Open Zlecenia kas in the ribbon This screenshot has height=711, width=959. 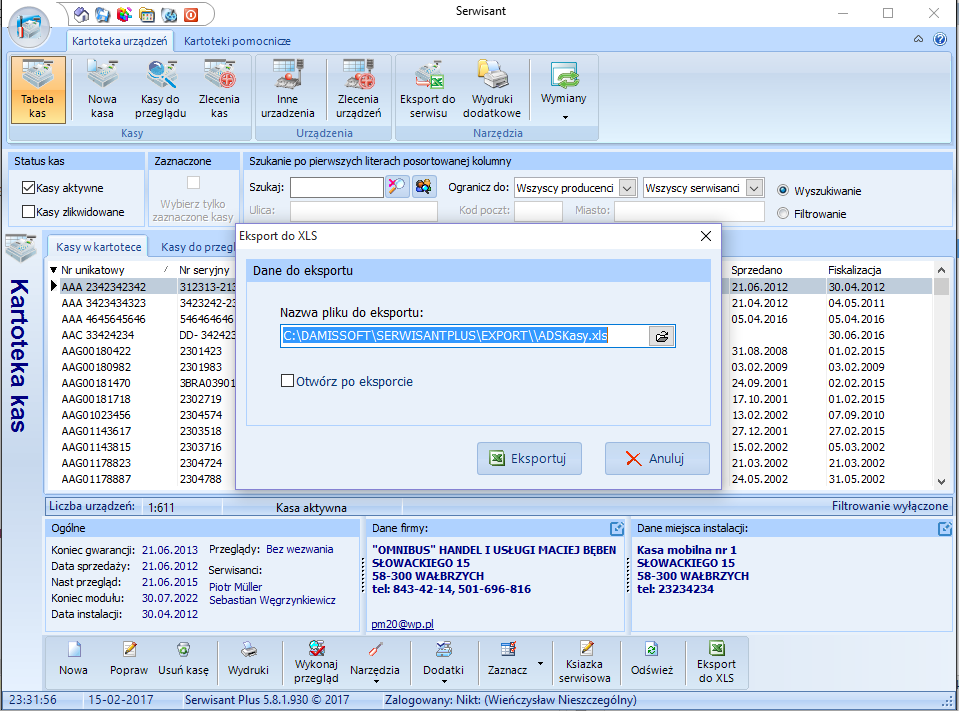[218, 89]
